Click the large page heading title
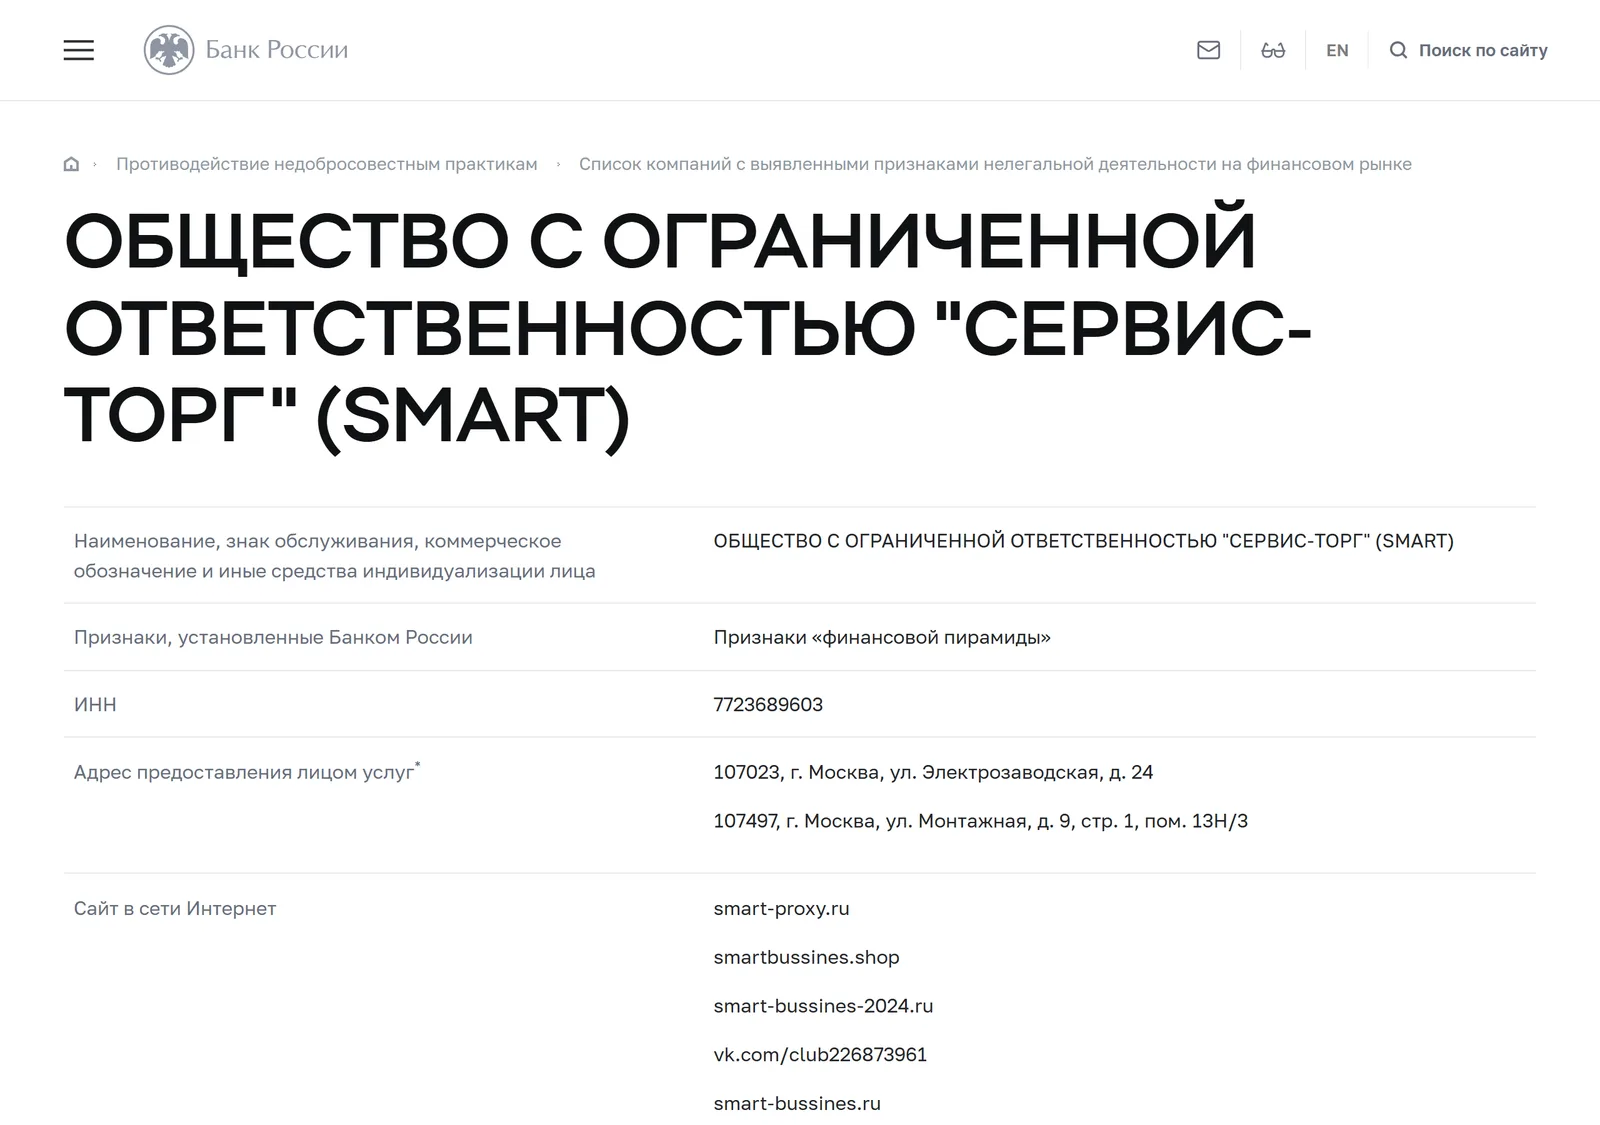Screen dimensions: 1600x1125 [x=688, y=328]
